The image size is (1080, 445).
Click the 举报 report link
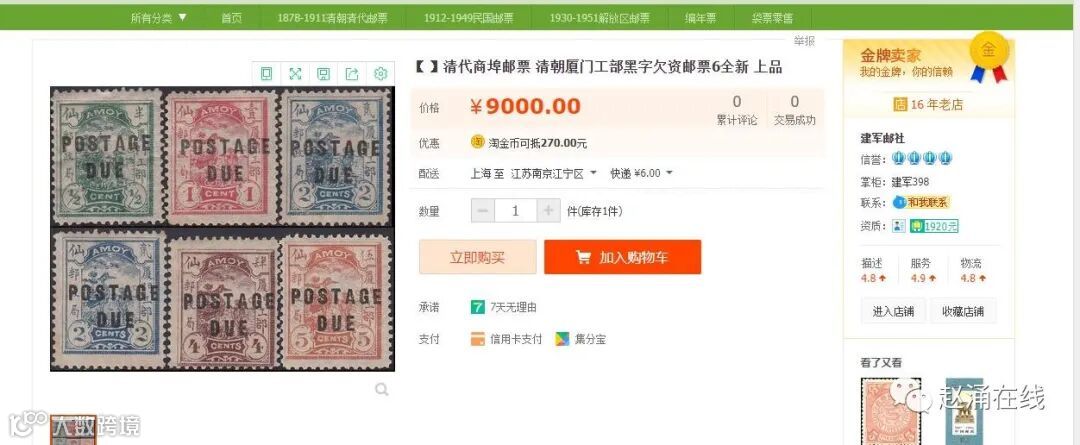click(x=804, y=41)
